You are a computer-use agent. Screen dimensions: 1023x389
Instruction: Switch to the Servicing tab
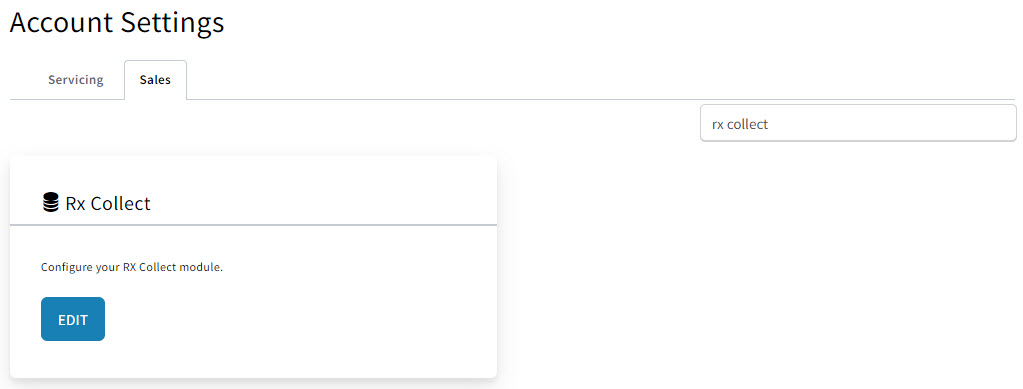coord(76,80)
